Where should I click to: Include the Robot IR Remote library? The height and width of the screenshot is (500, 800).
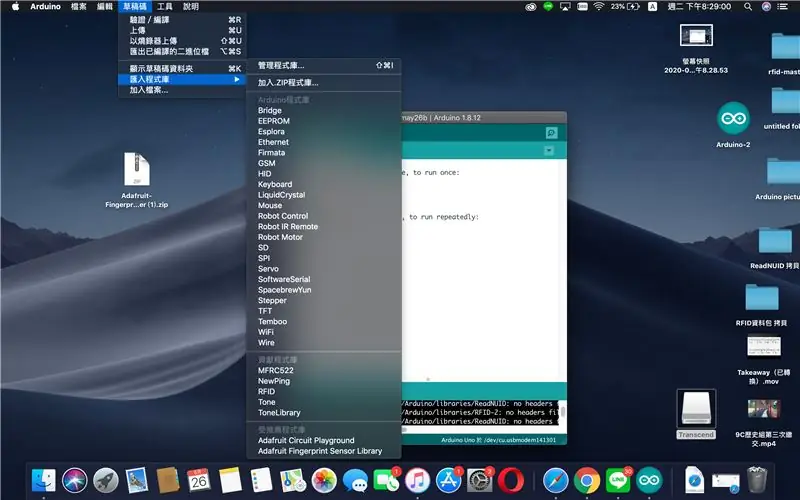click(x=323, y=227)
